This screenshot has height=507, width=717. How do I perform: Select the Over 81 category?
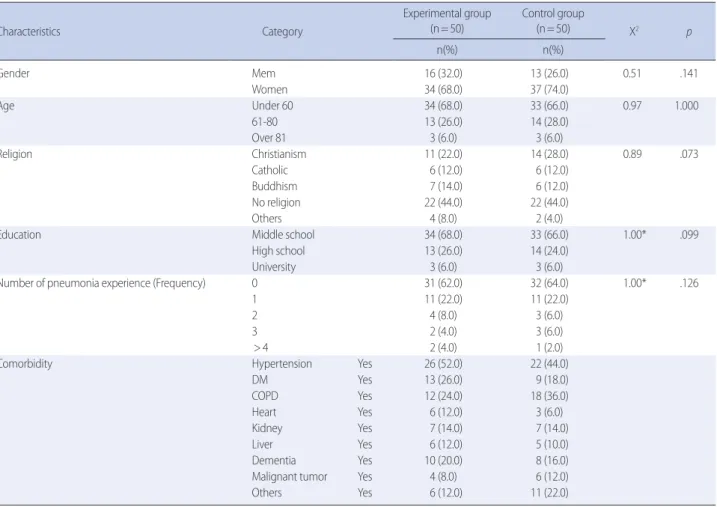268,138
